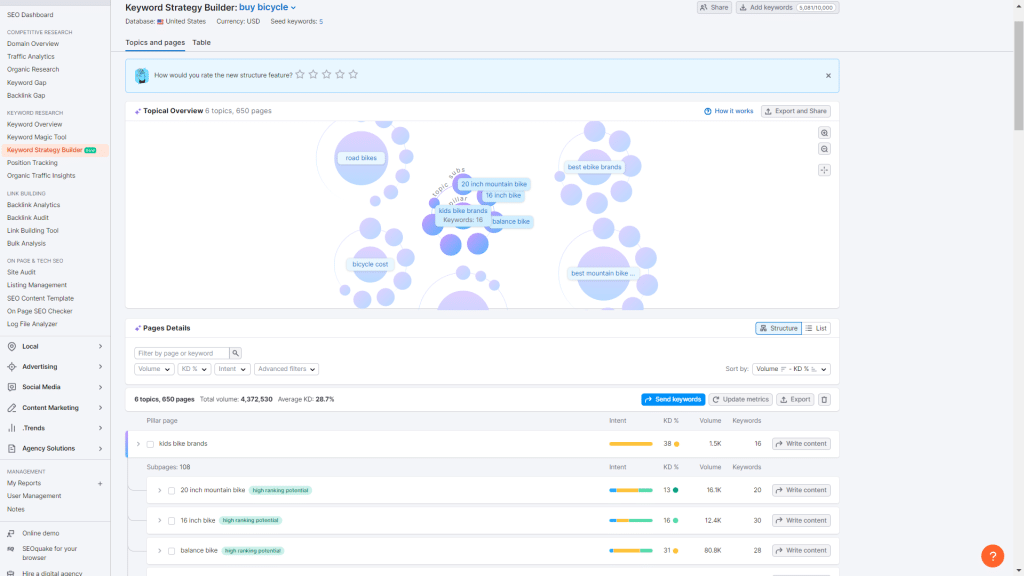The width and height of the screenshot is (1024, 576).
Task: Run the filter search magnifier icon
Action: tap(236, 353)
